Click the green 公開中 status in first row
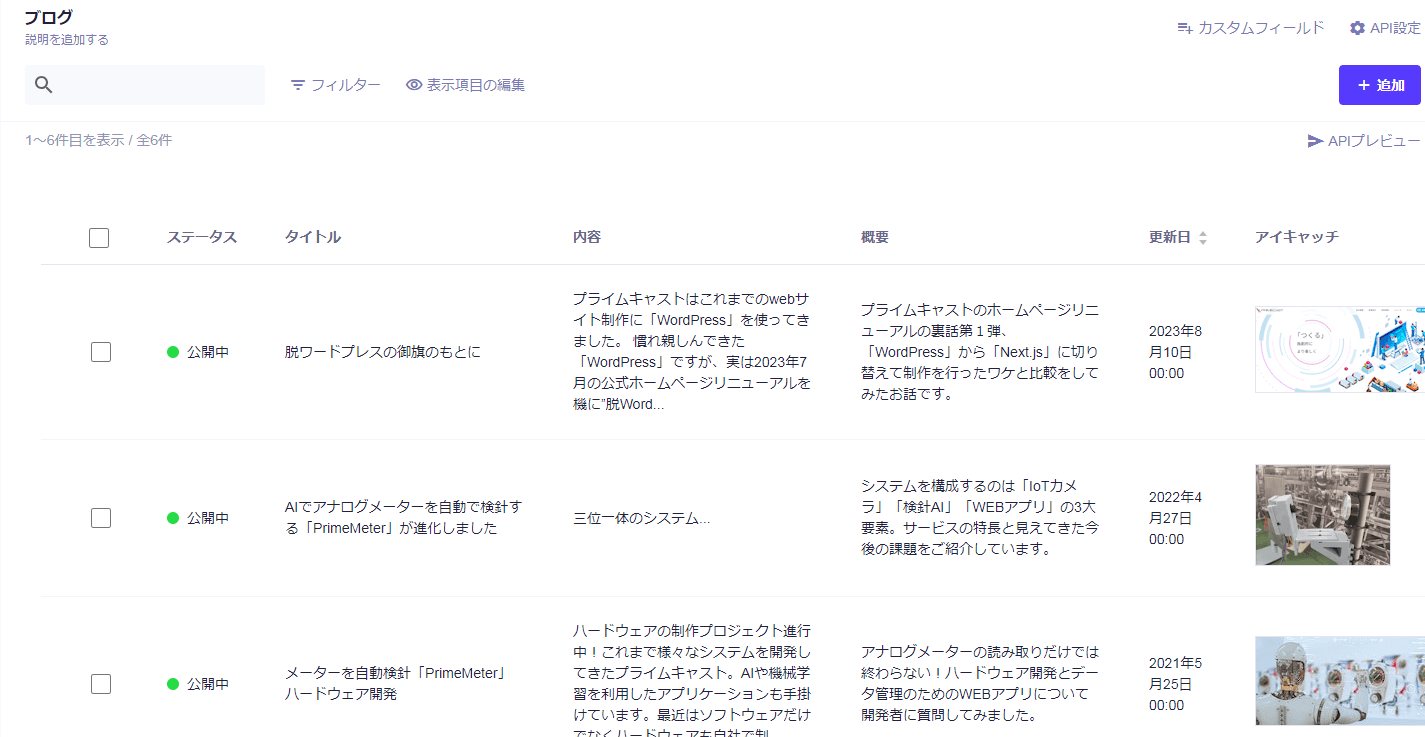The height and width of the screenshot is (737, 1425). pyautogui.click(x=198, y=352)
